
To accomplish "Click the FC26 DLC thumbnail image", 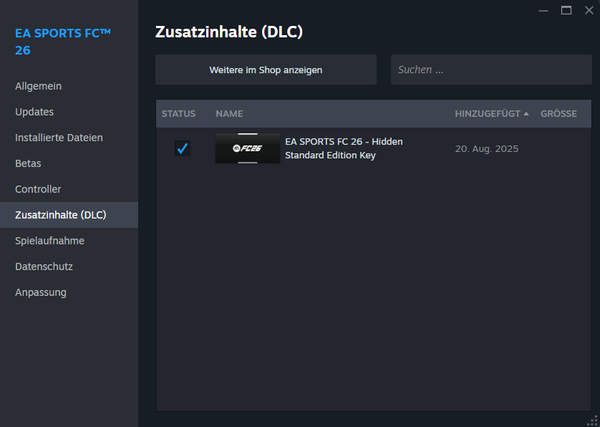I will (x=248, y=148).
